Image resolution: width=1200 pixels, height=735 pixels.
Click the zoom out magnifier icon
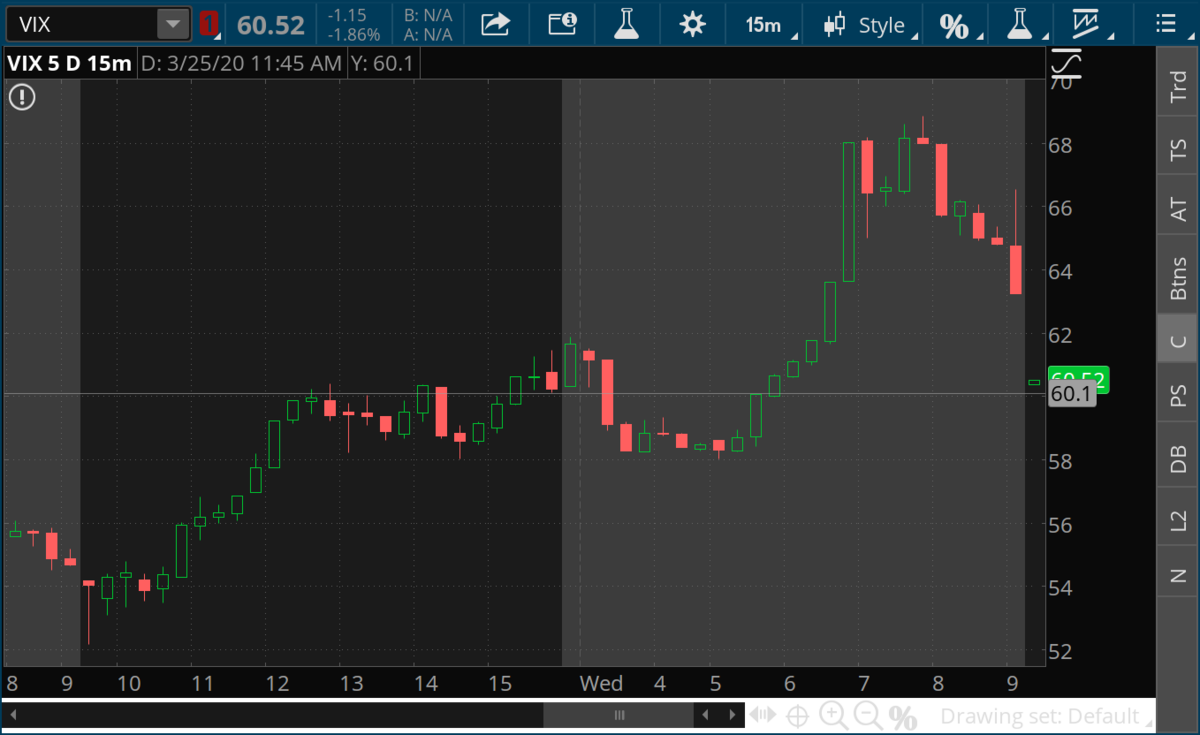[867, 715]
